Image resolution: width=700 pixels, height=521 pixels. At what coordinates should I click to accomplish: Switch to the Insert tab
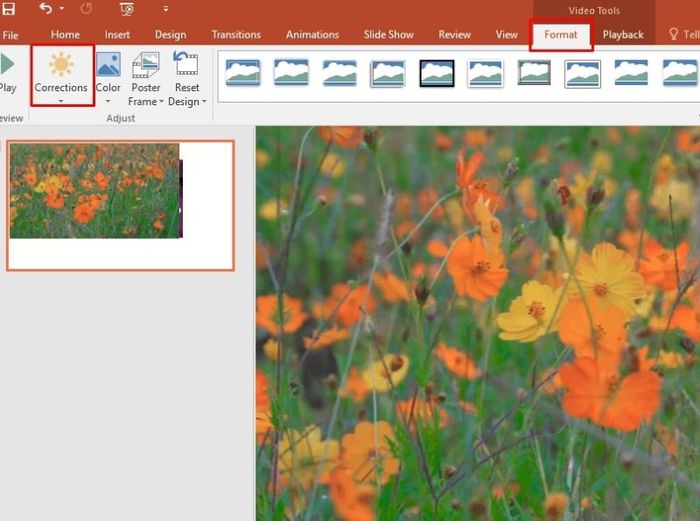click(x=117, y=35)
